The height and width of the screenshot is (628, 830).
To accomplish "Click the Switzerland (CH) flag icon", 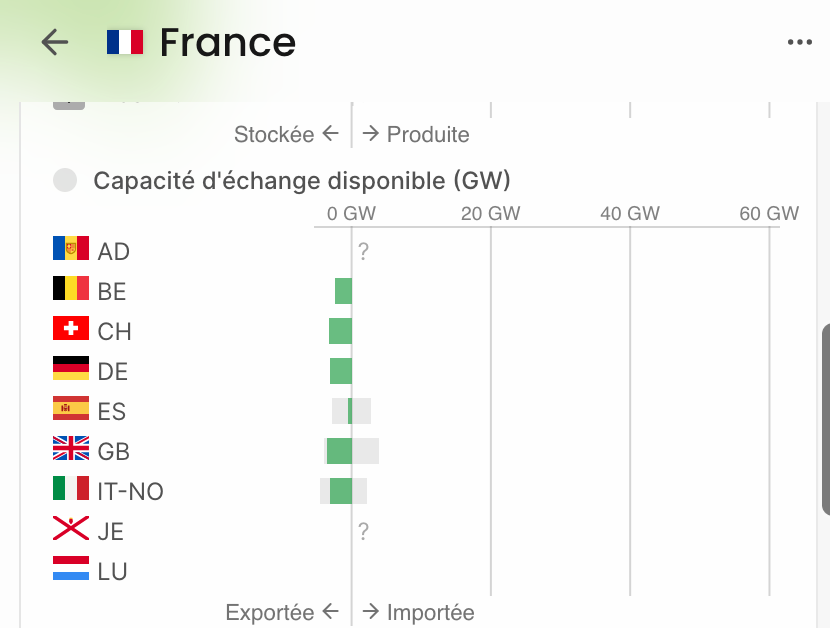I will click(71, 329).
